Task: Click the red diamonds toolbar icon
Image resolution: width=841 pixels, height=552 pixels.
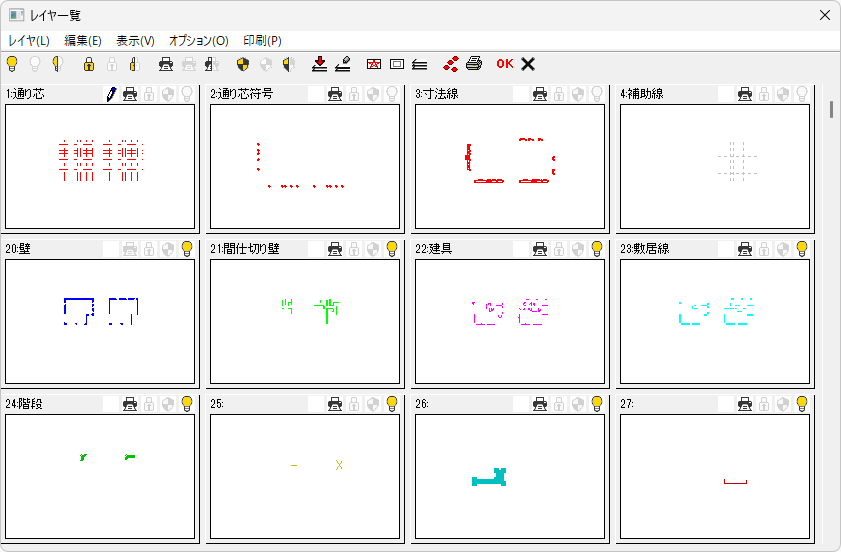Action: tap(451, 64)
